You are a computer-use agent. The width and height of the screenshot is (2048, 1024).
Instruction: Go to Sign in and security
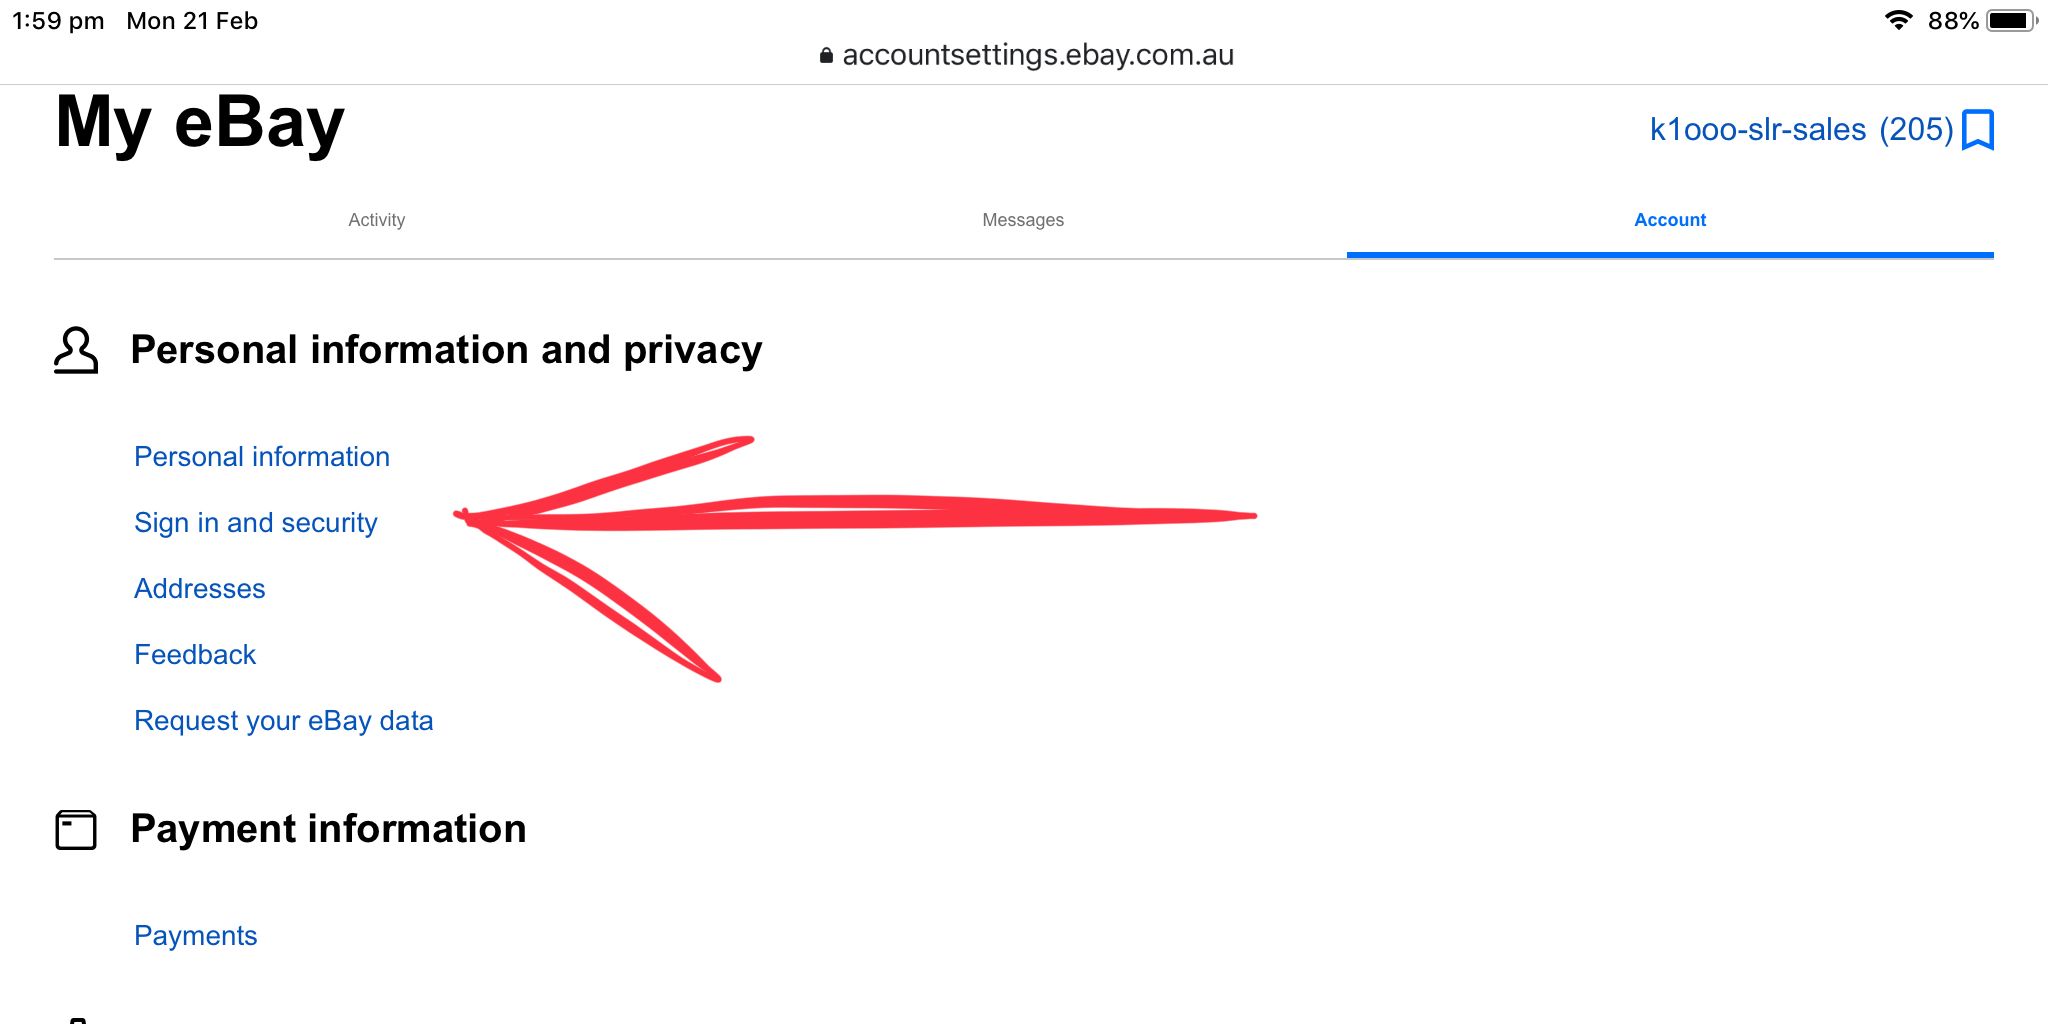256,523
